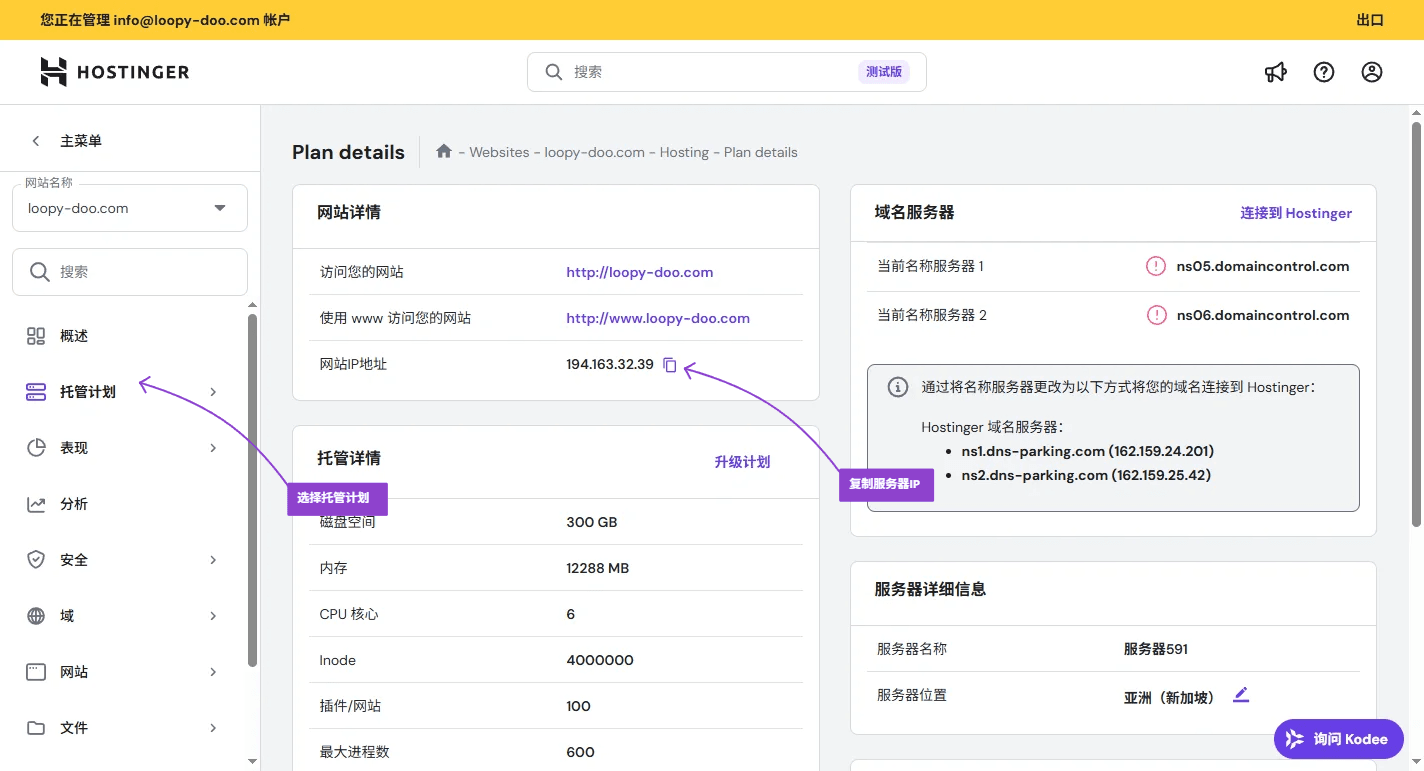
Task: Expand the 安全 sidebar section
Action: click(122, 560)
